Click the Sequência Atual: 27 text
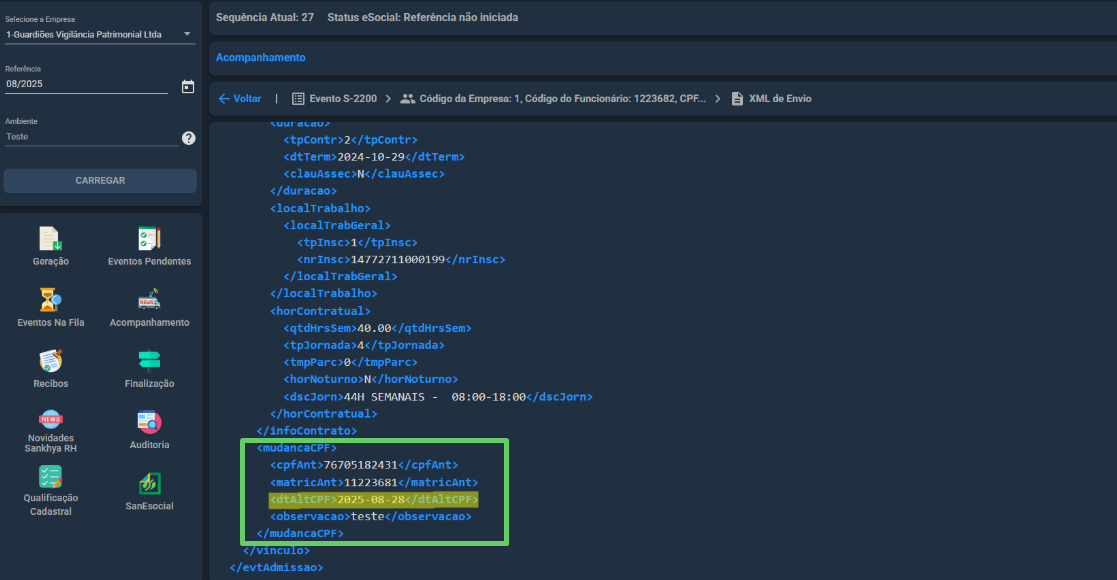This screenshot has width=1117, height=580. coord(265,17)
